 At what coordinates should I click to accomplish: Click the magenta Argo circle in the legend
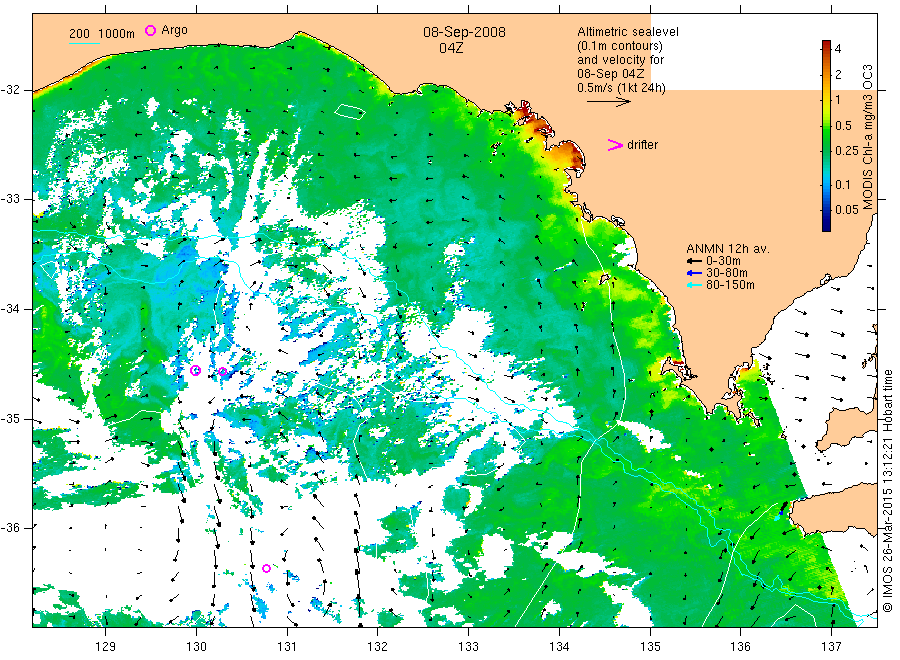click(150, 30)
